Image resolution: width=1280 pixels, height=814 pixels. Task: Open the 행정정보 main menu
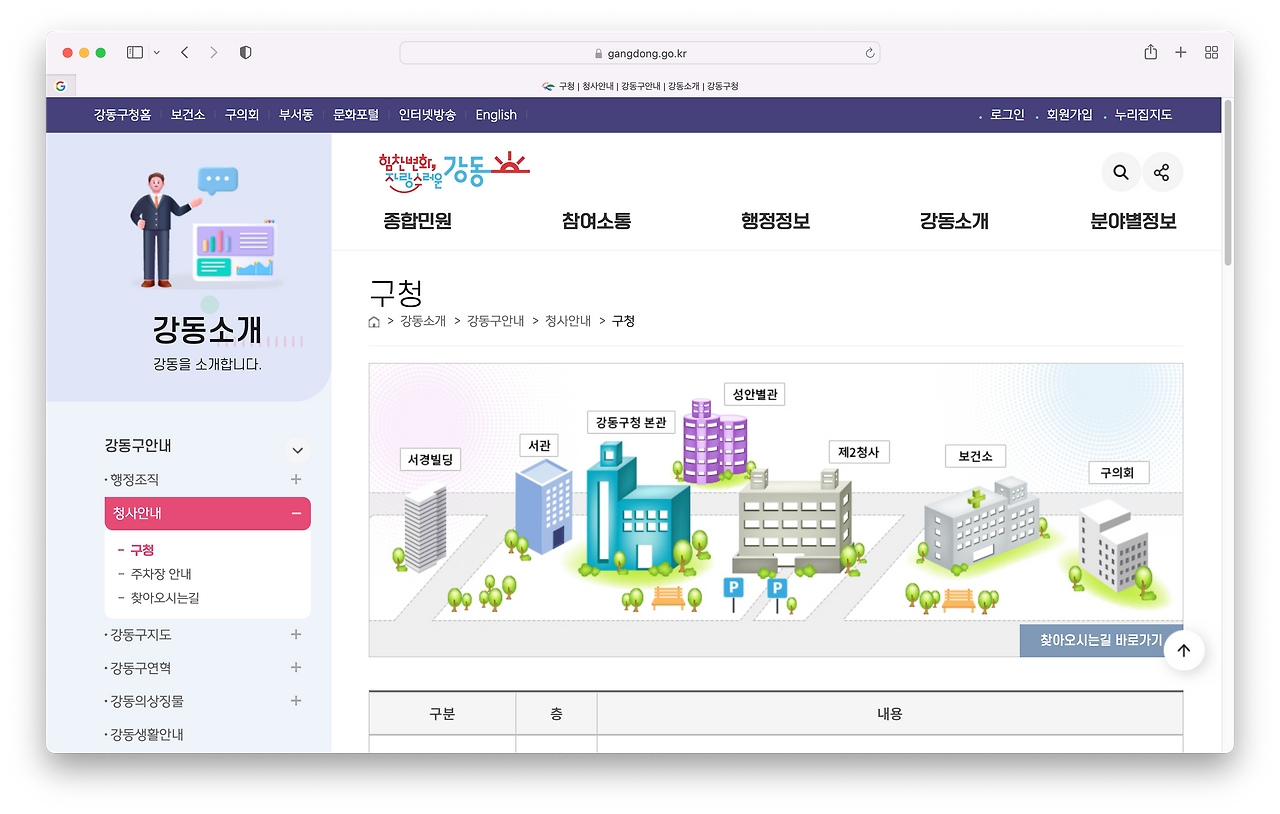(x=775, y=221)
